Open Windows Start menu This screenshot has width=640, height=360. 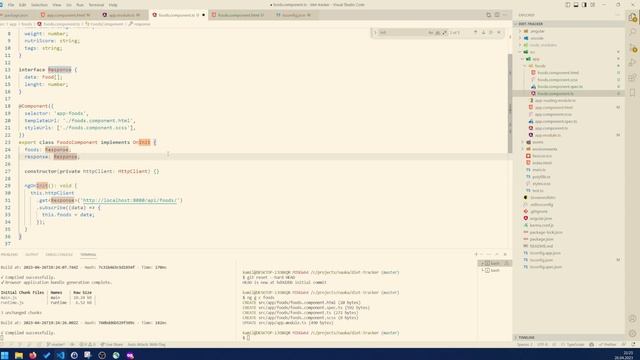click(5, 355)
